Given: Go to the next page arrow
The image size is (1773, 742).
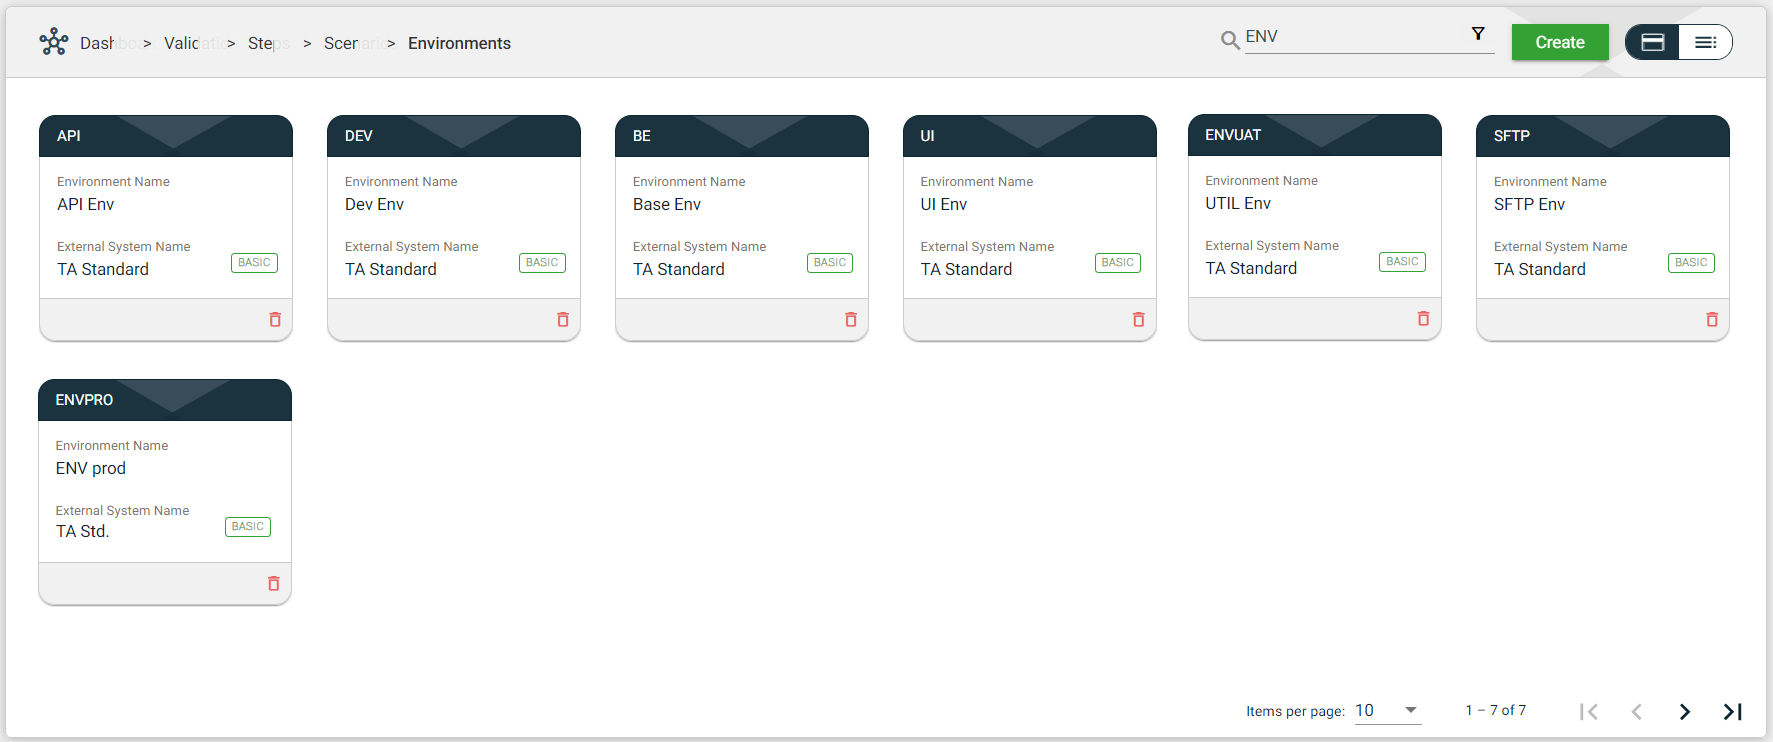Looking at the screenshot, I should [1685, 711].
